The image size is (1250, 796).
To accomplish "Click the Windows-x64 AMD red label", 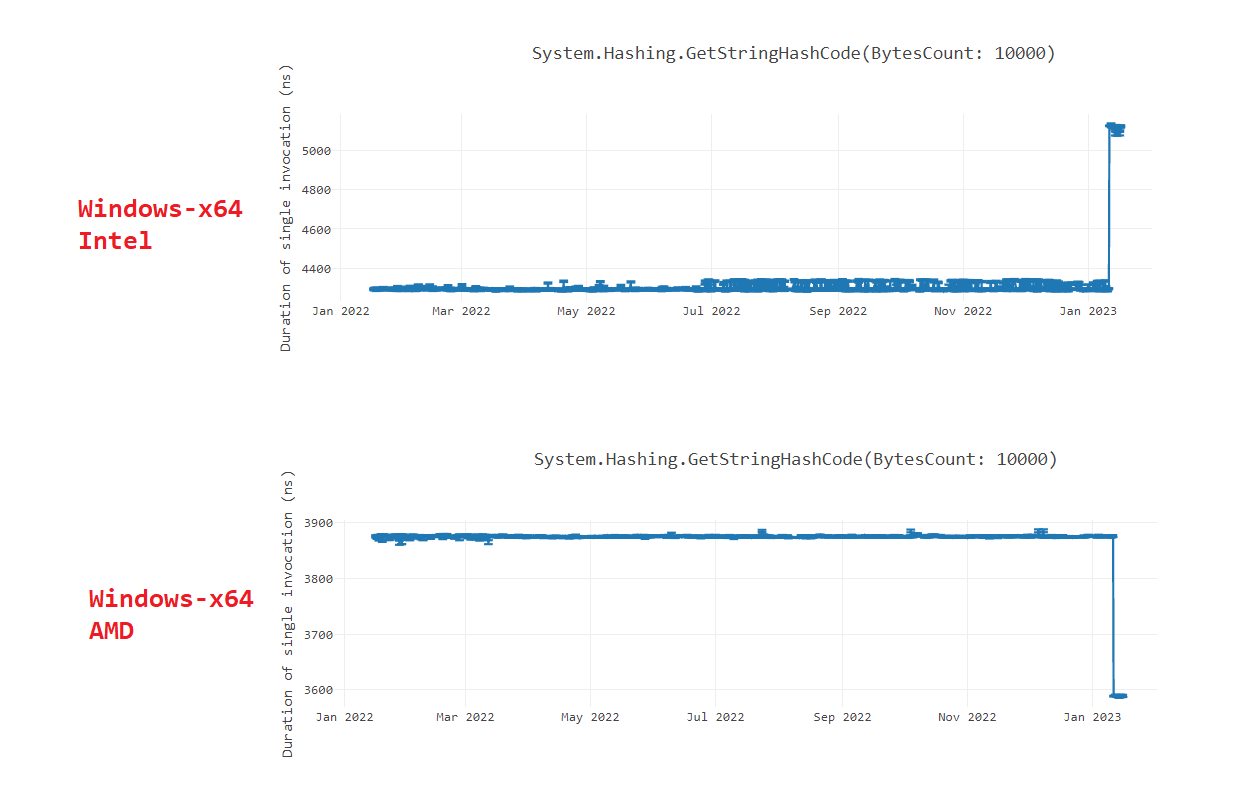I will [x=169, y=615].
